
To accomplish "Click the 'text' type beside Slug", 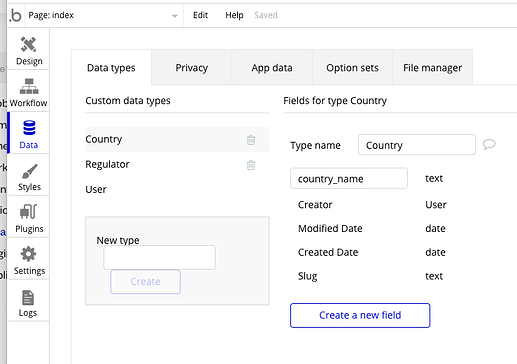I will pos(434,276).
